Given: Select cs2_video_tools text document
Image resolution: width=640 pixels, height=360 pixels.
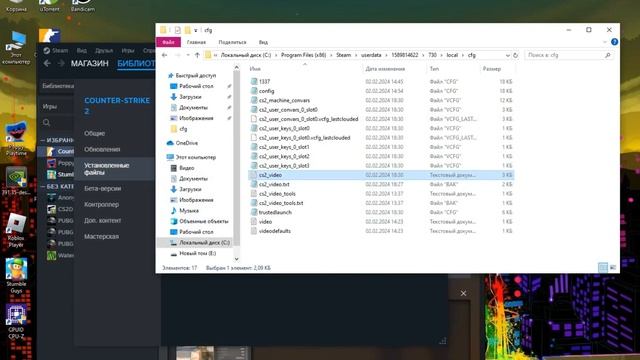Looking at the screenshot, I should 277,194.
